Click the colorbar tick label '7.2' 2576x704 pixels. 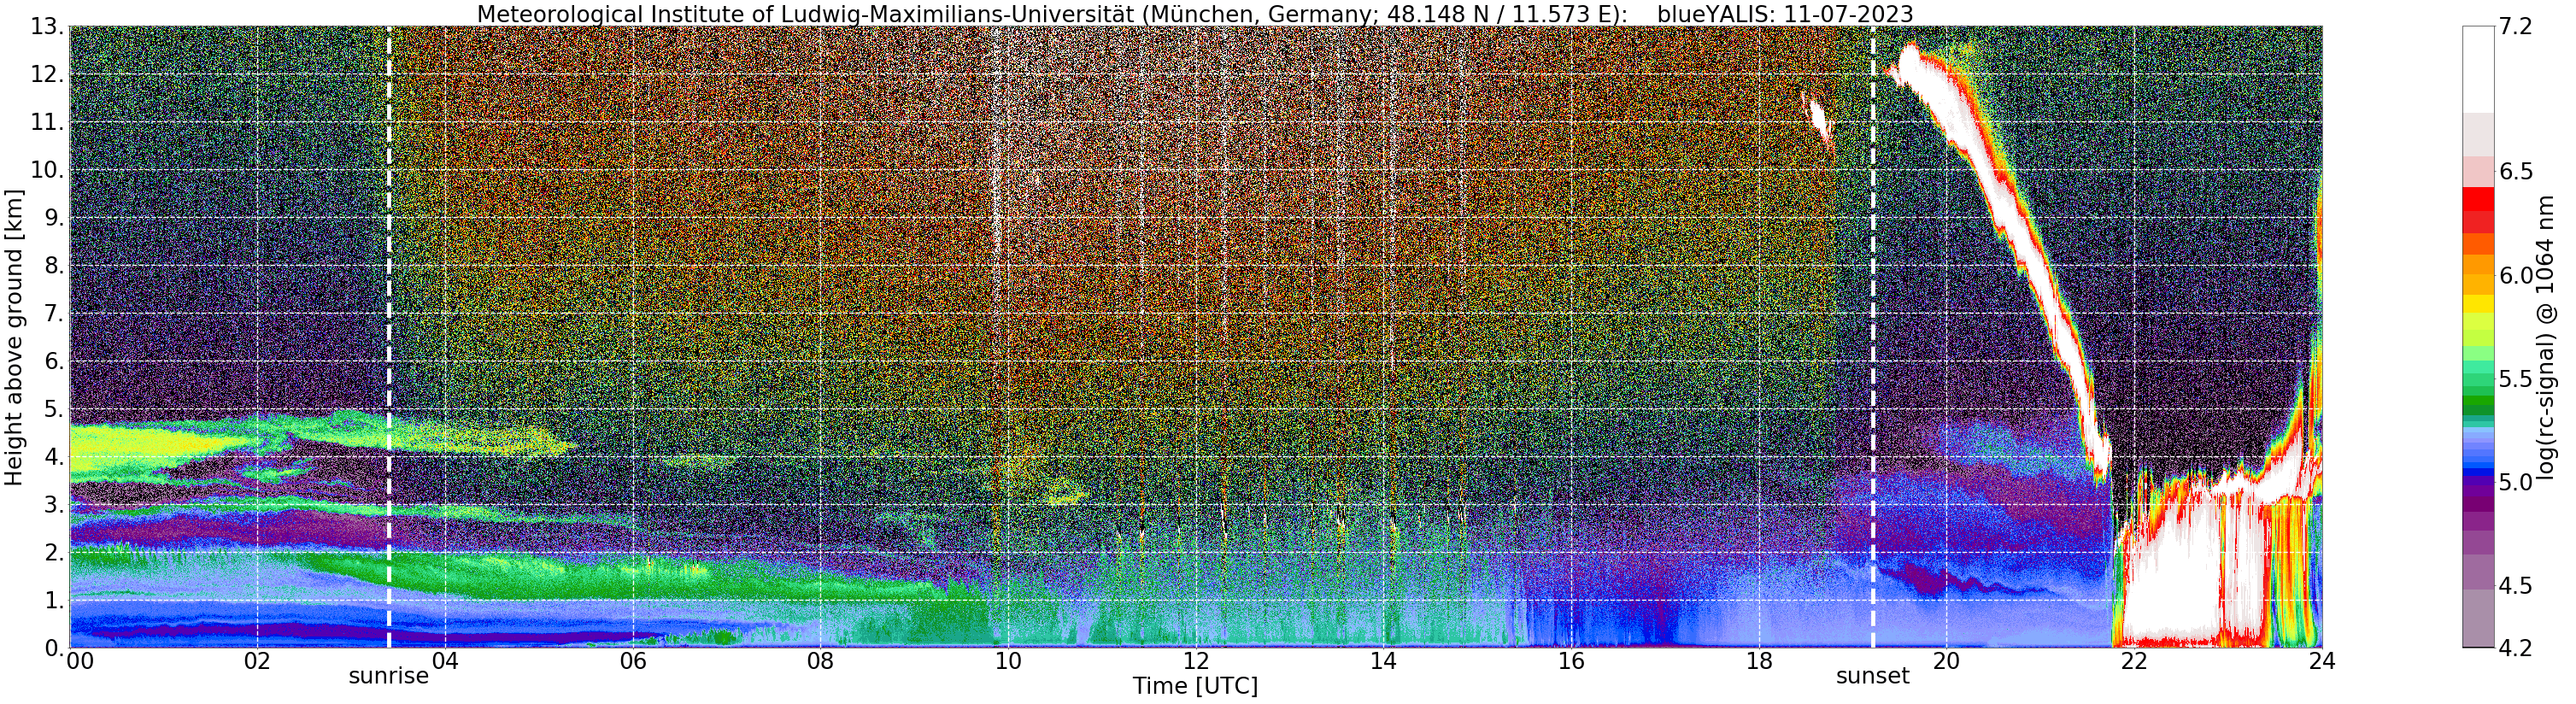[2515, 27]
